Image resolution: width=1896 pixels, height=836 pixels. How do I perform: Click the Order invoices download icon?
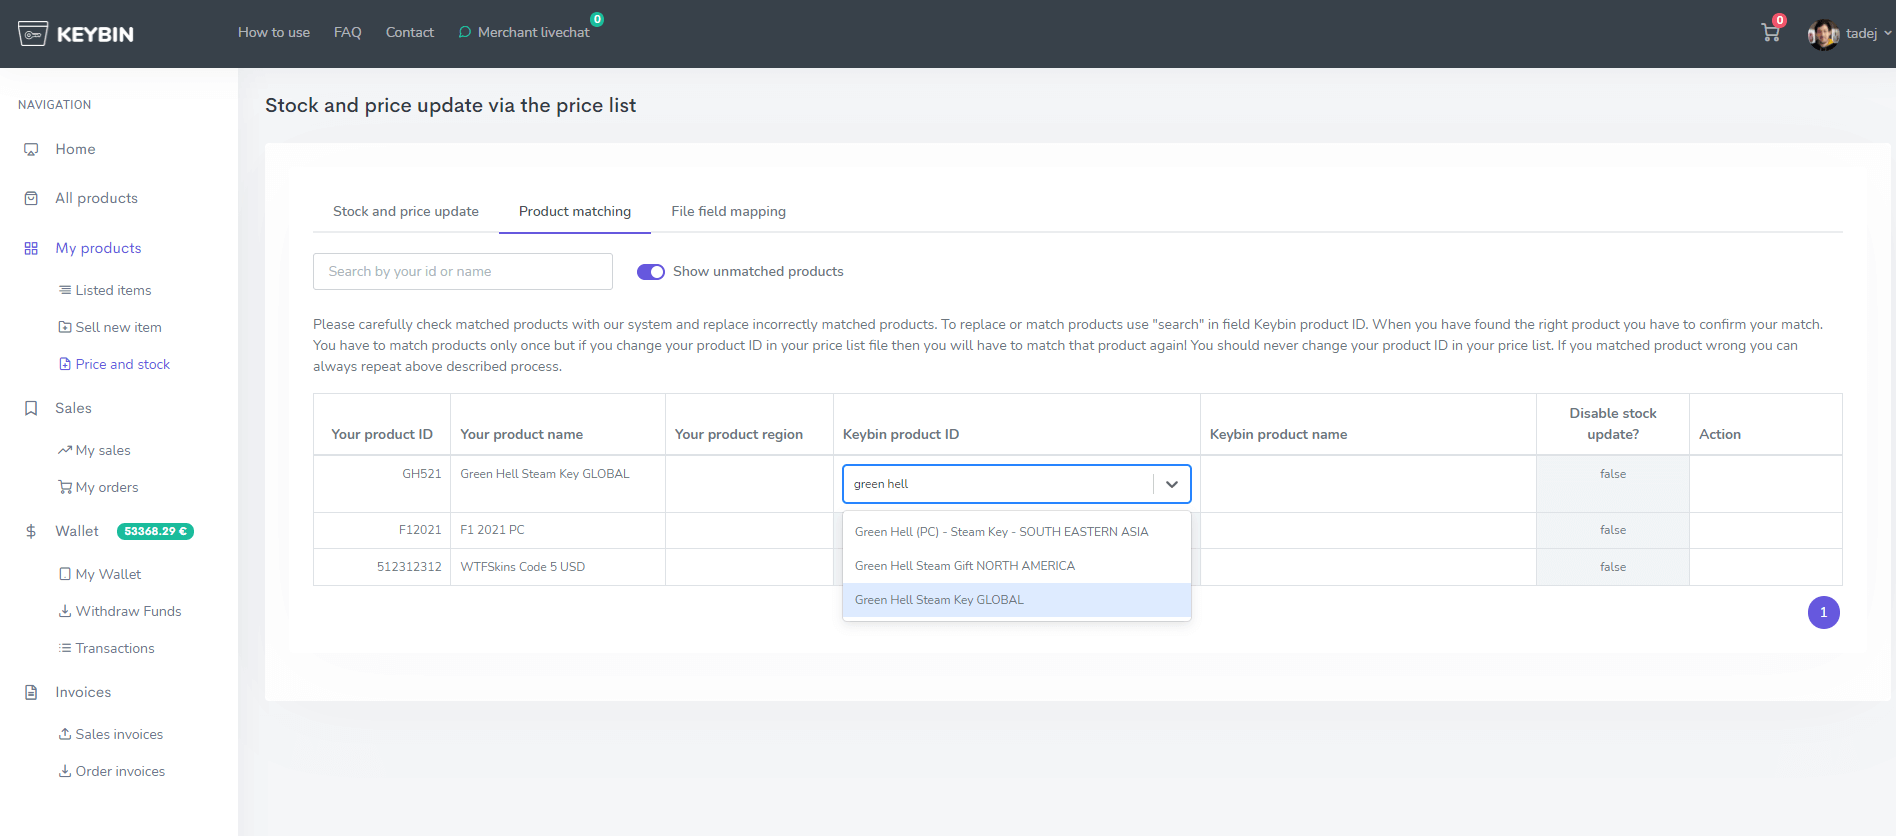tap(65, 771)
